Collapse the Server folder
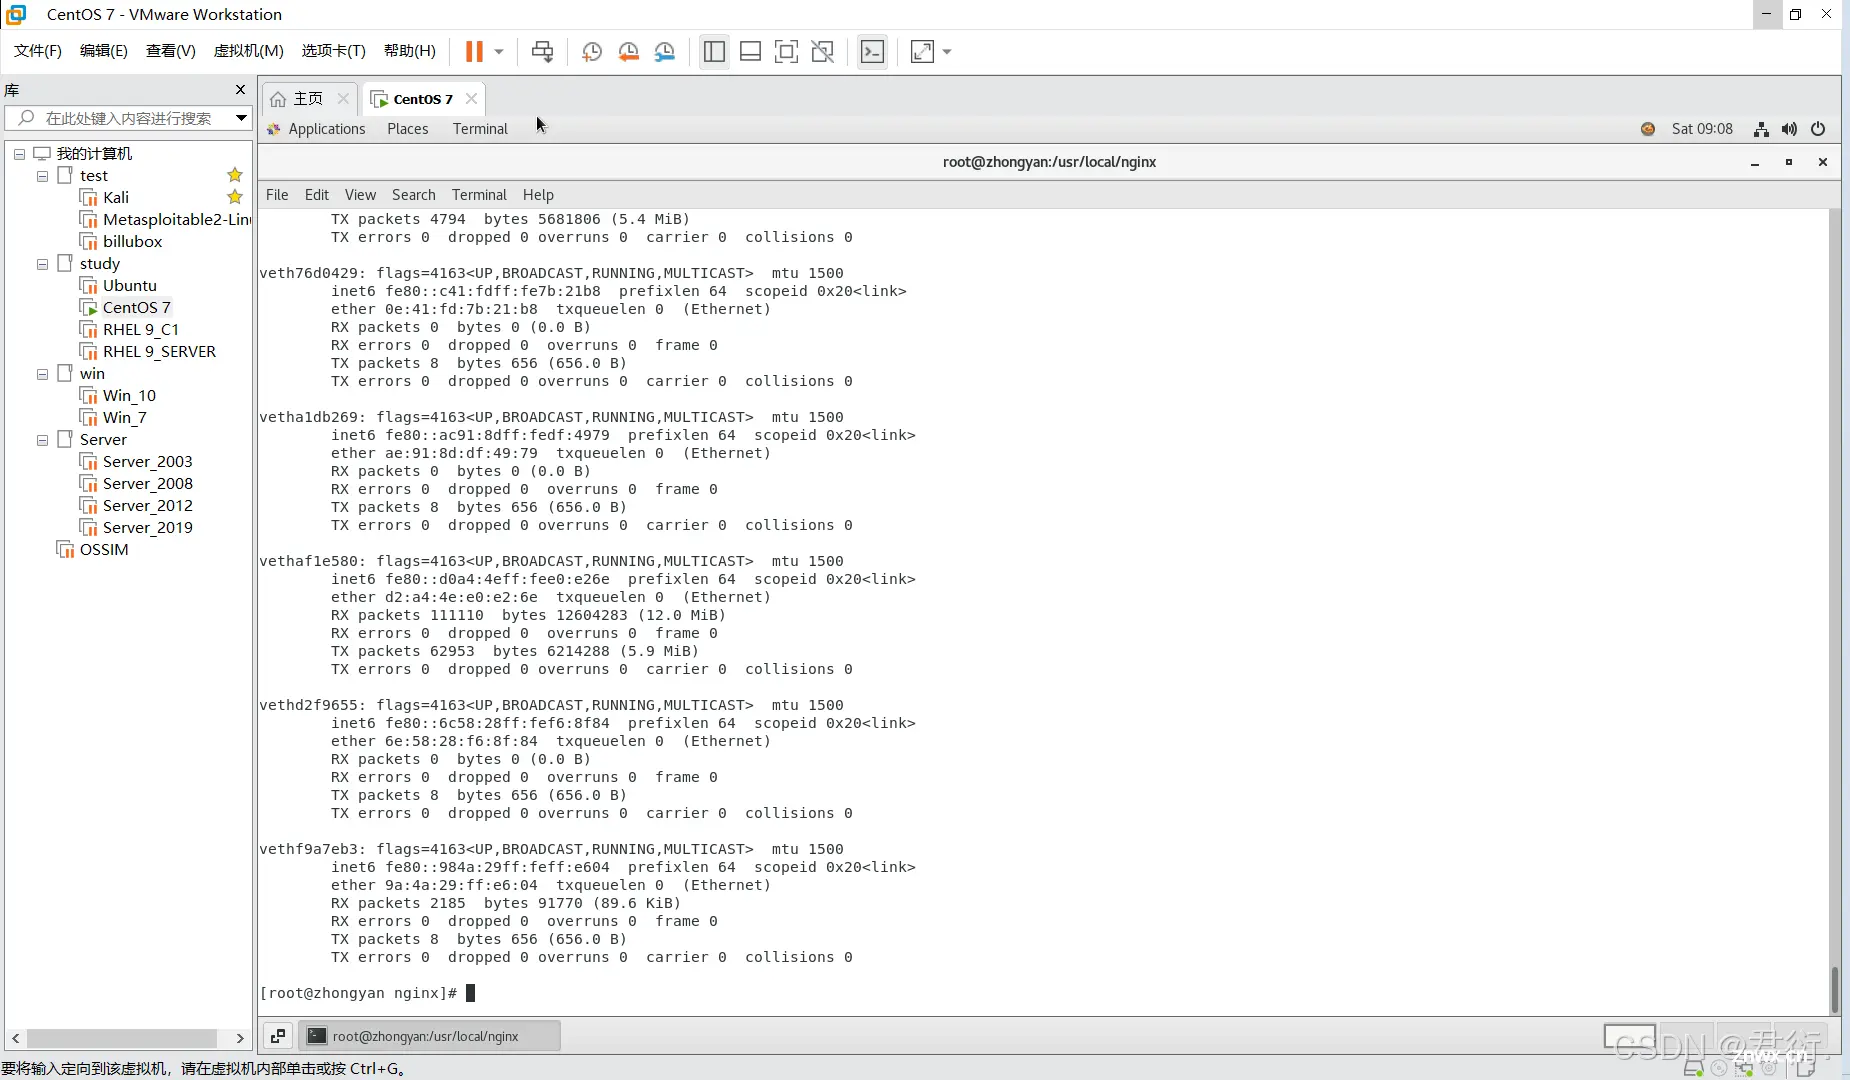 tap(42, 440)
